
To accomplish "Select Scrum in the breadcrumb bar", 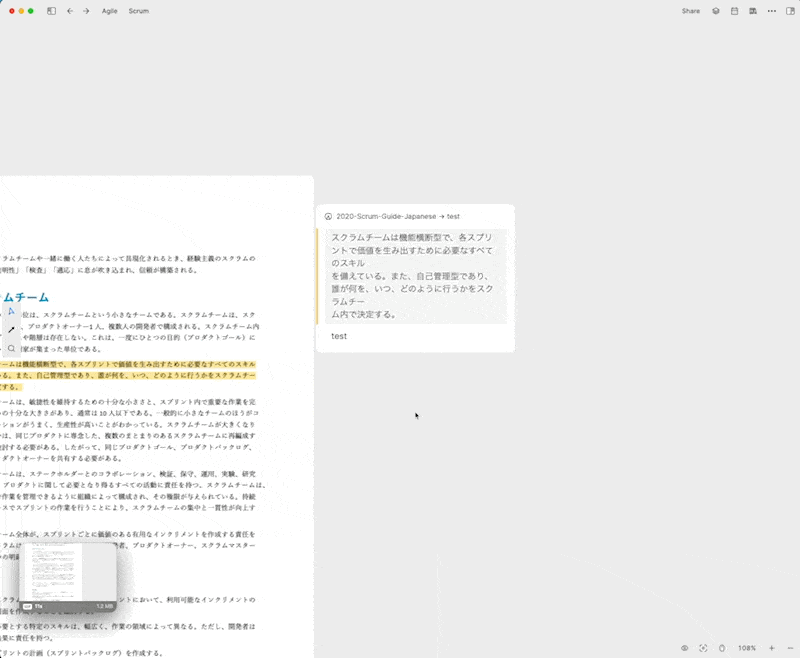I will pos(138,11).
